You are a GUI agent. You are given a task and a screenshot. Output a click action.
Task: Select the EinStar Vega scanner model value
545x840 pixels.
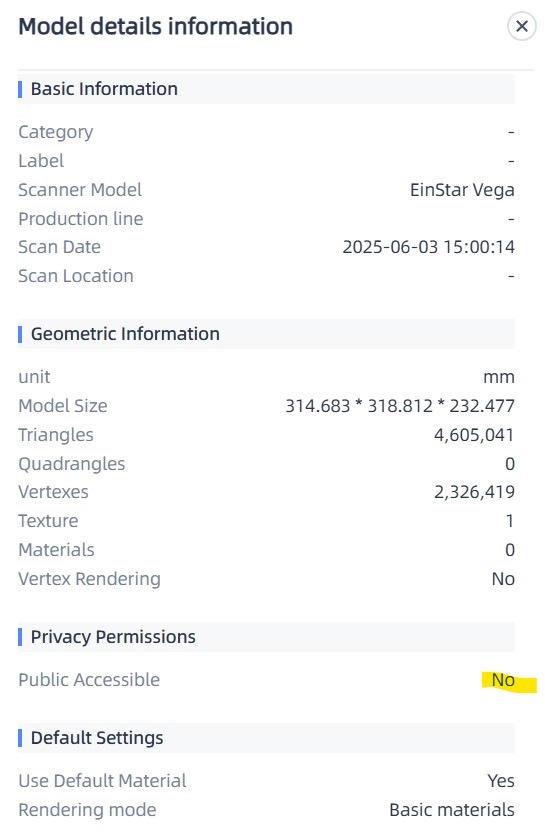(x=462, y=190)
